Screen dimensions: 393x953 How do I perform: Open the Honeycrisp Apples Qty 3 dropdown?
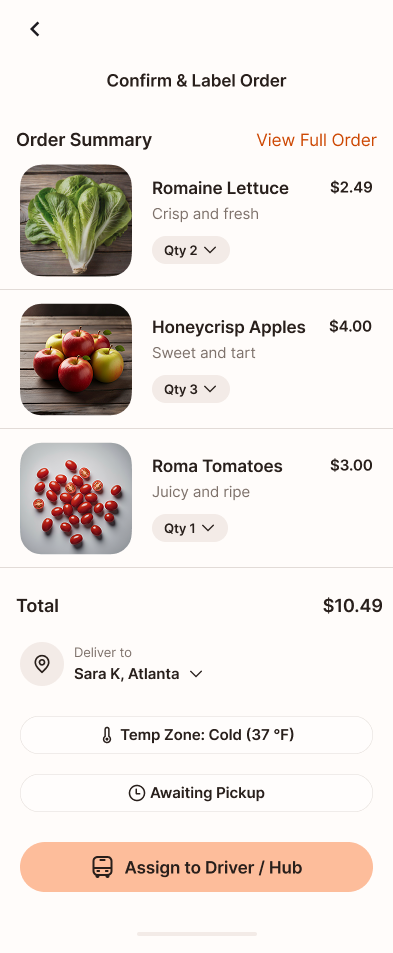(191, 389)
